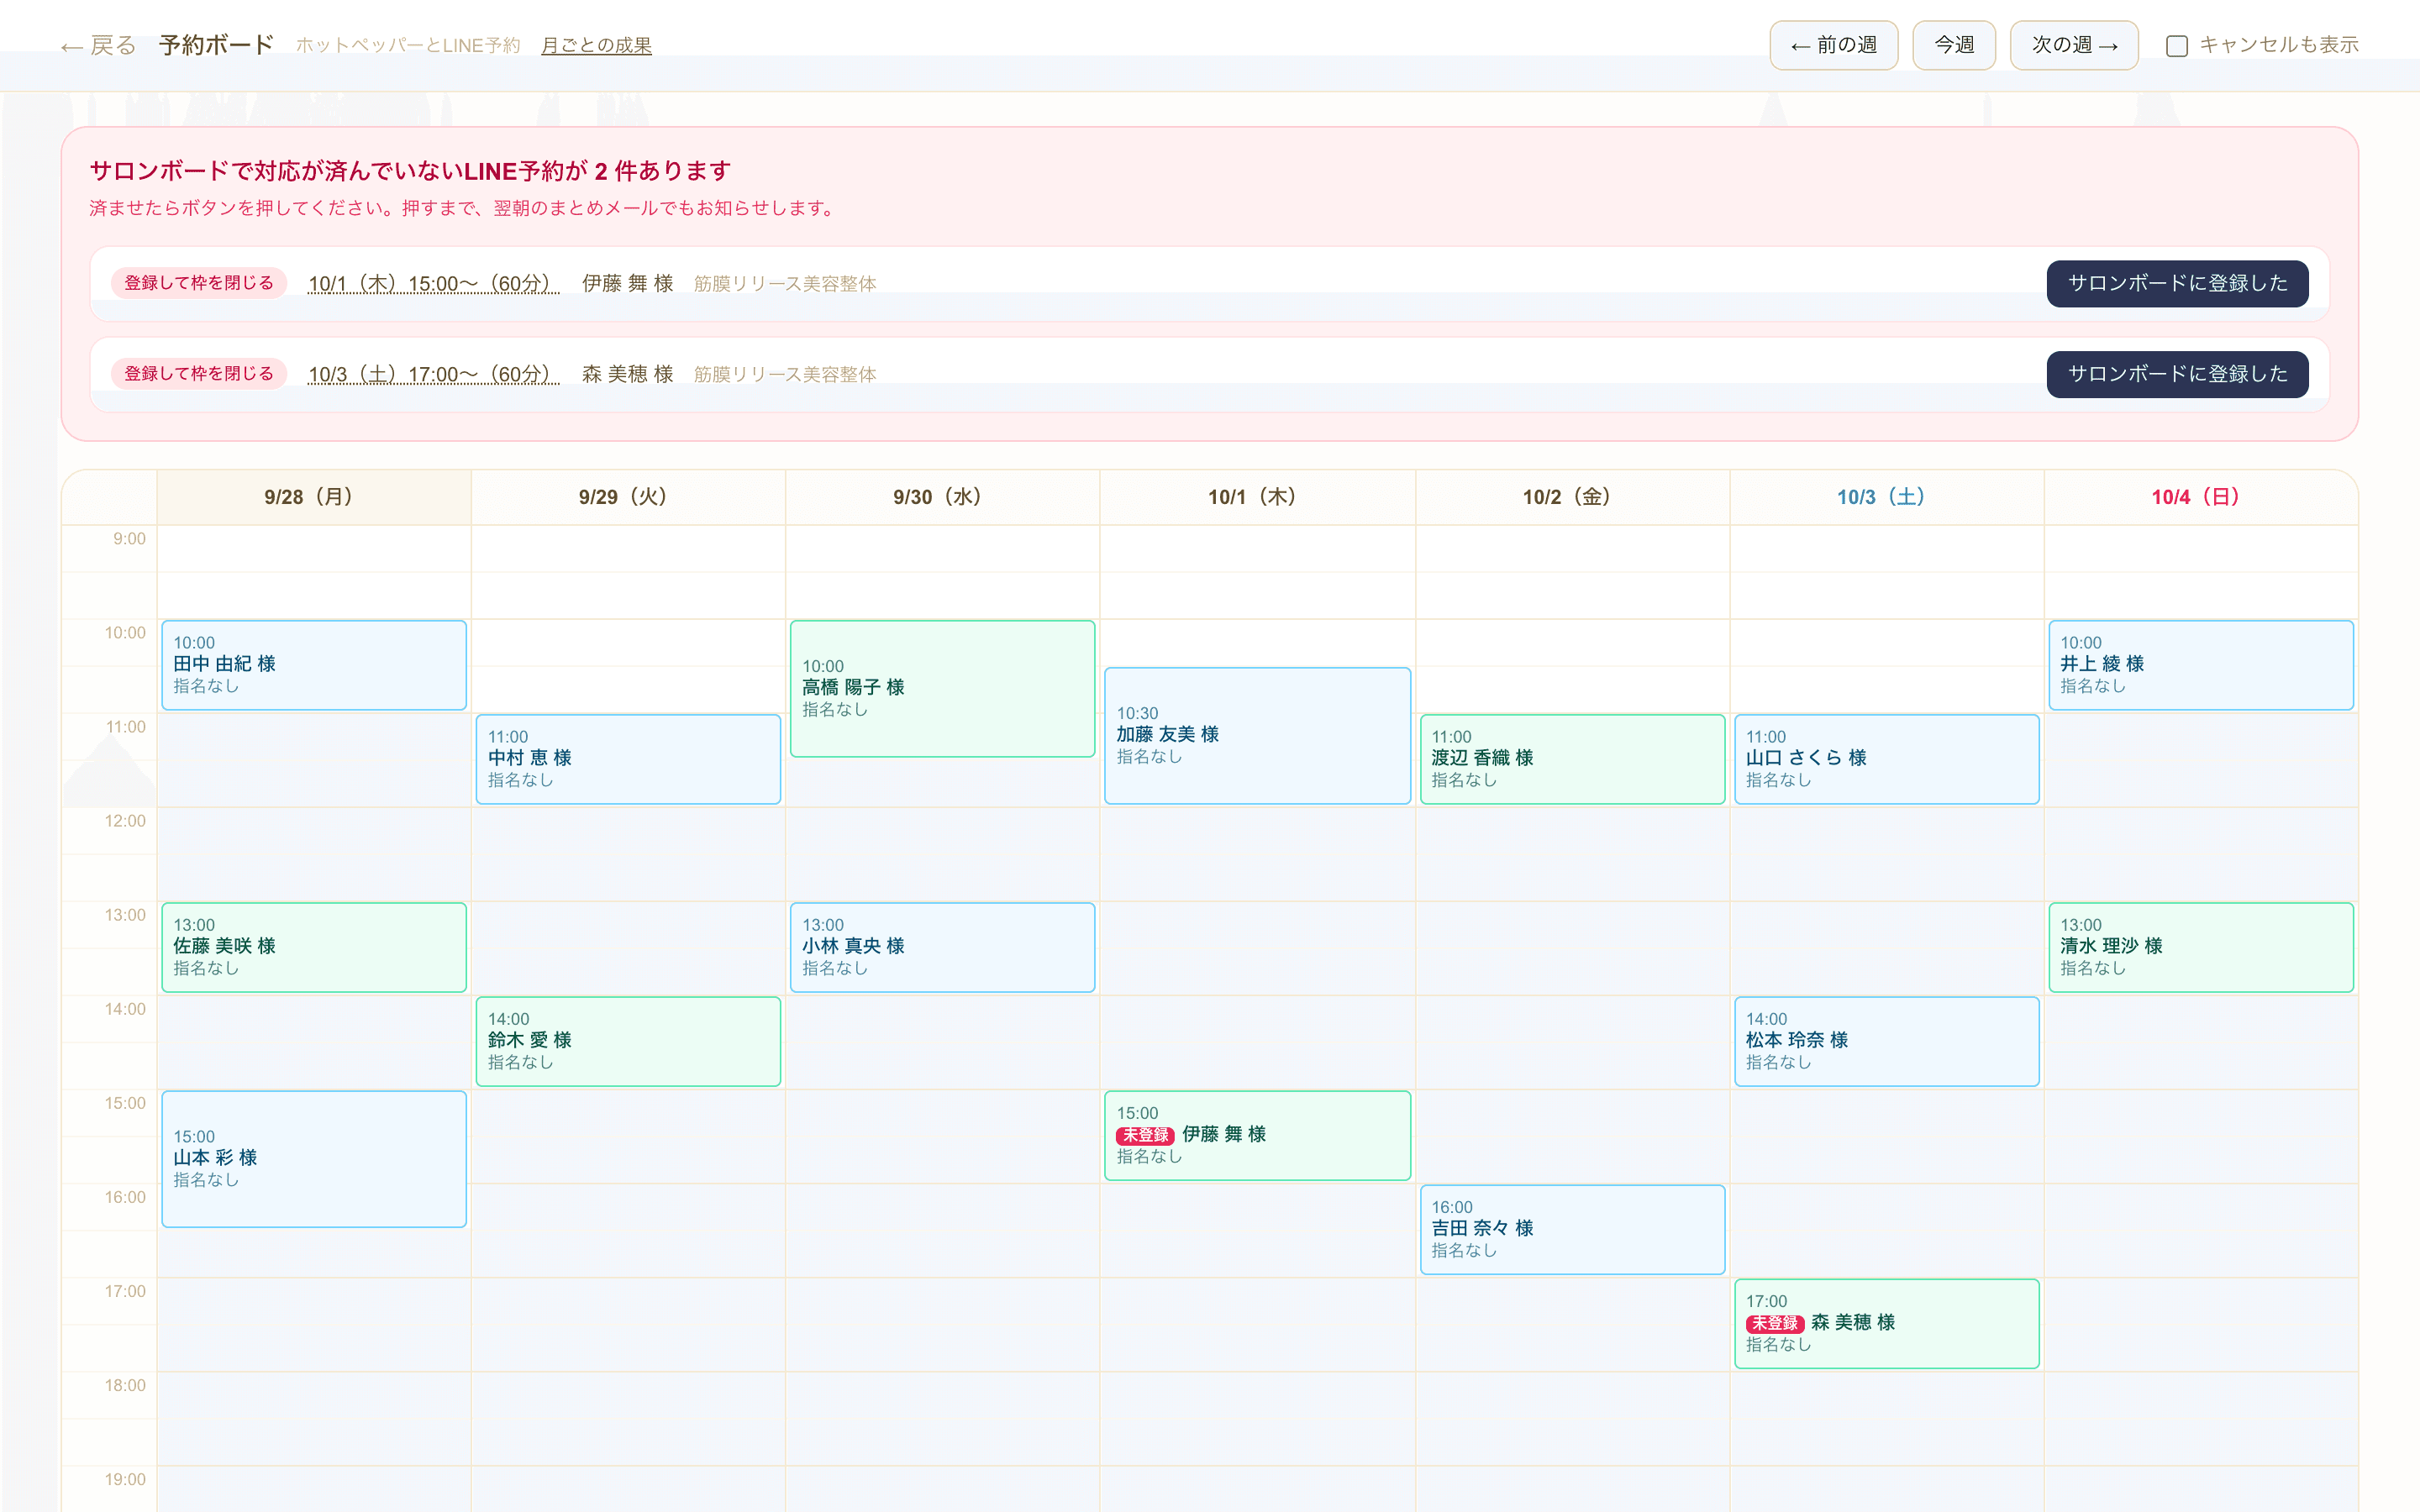The width and height of the screenshot is (2420, 1512).
Task: Open 加藤 友美 10:30 appointment
Action: (1257, 736)
